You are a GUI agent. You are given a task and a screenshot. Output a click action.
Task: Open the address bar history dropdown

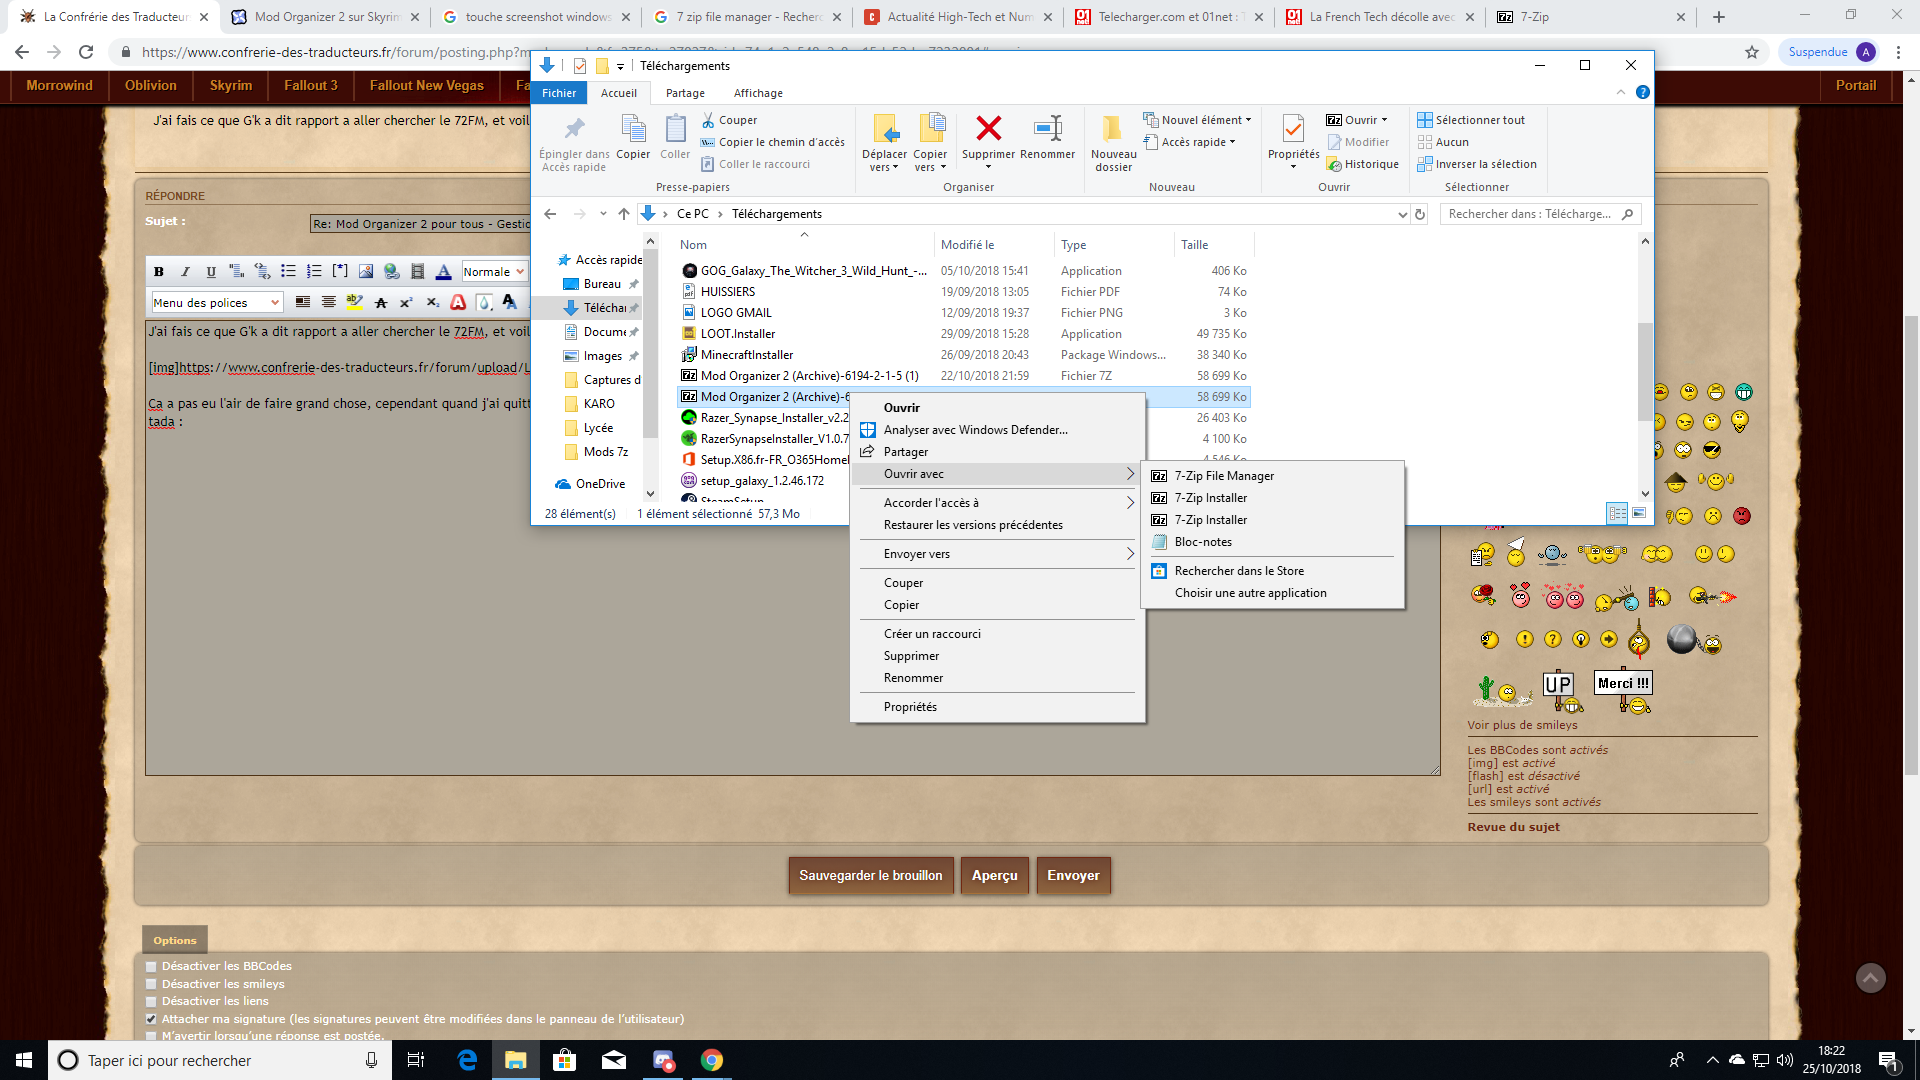point(1402,214)
